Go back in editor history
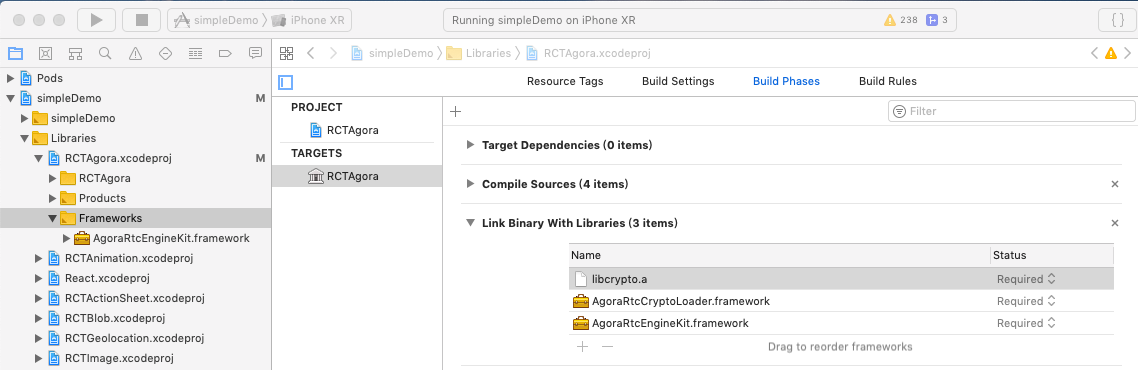The width and height of the screenshot is (1138, 370). (x=310, y=53)
